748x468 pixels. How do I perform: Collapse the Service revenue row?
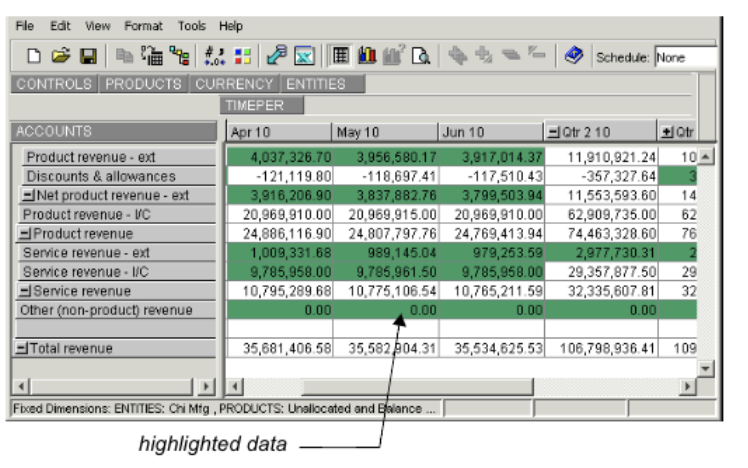[26, 292]
